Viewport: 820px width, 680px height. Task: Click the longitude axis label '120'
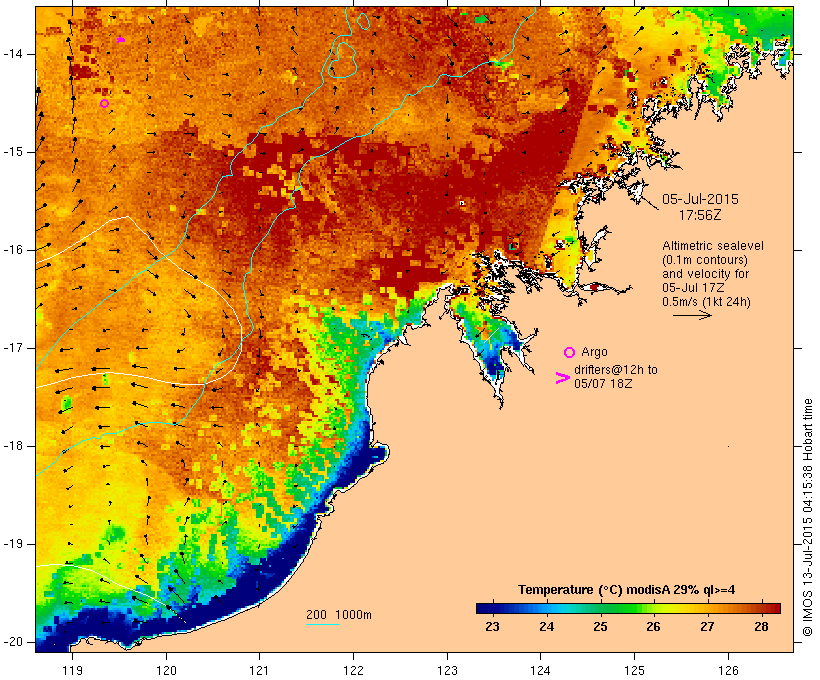tap(166, 670)
